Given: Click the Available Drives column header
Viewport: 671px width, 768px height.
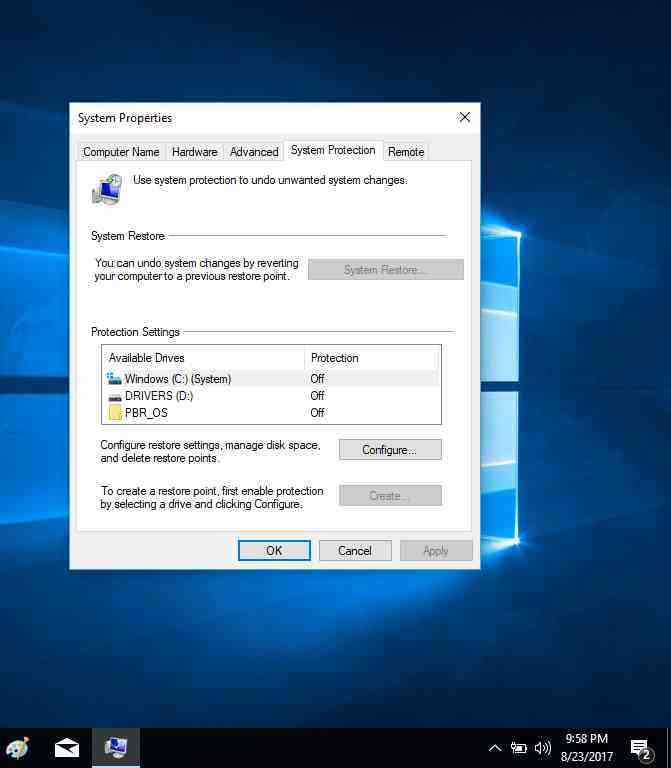Looking at the screenshot, I should 204,358.
